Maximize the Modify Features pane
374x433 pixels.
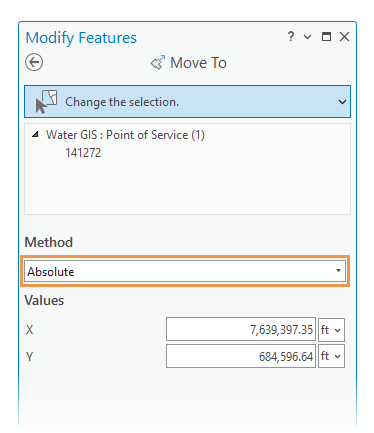(x=326, y=36)
